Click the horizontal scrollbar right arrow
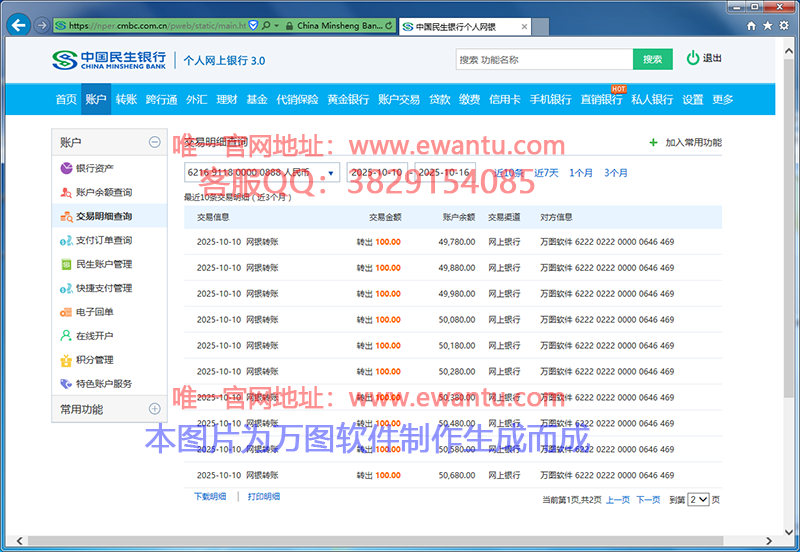This screenshot has width=800, height=552. 769,541
